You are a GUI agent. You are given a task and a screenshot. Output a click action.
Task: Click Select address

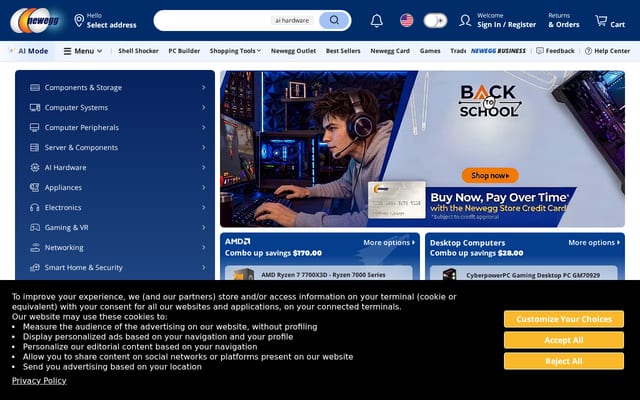point(111,25)
